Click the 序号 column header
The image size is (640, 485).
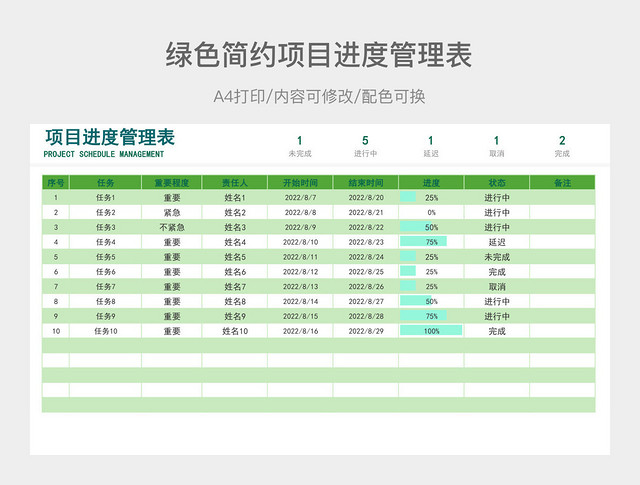click(56, 182)
